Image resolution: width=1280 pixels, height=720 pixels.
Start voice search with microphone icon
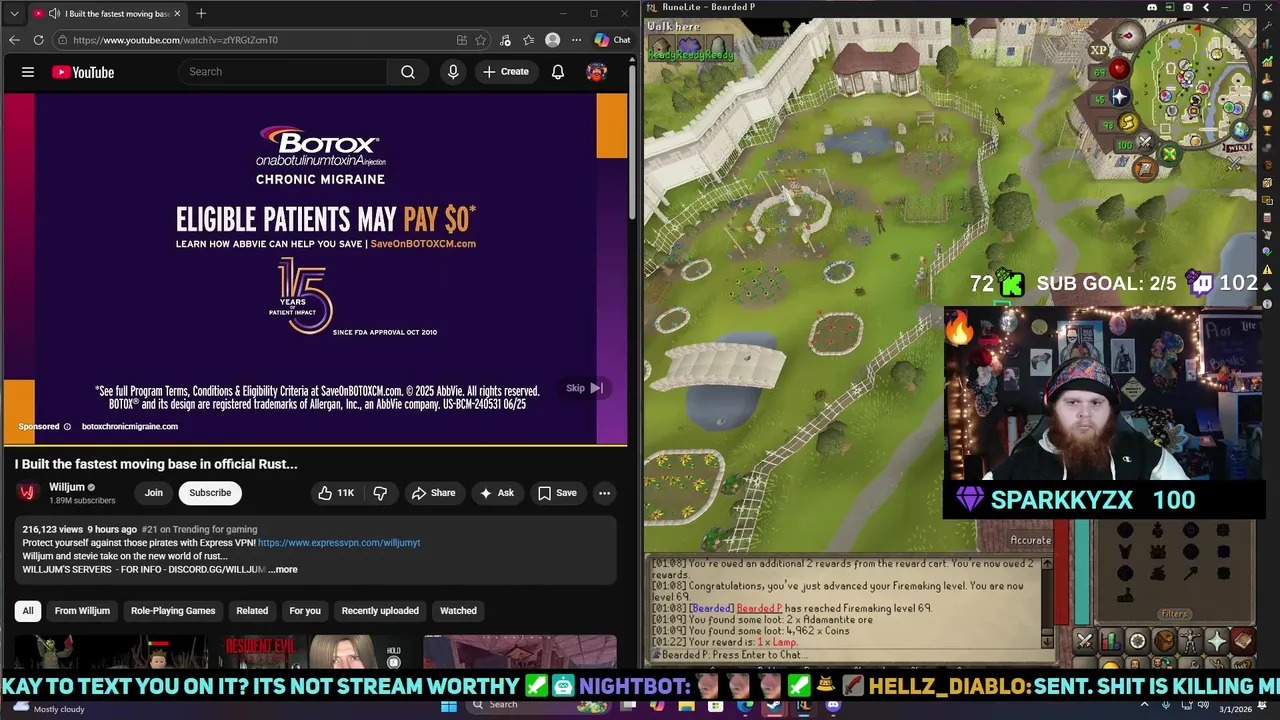point(453,72)
